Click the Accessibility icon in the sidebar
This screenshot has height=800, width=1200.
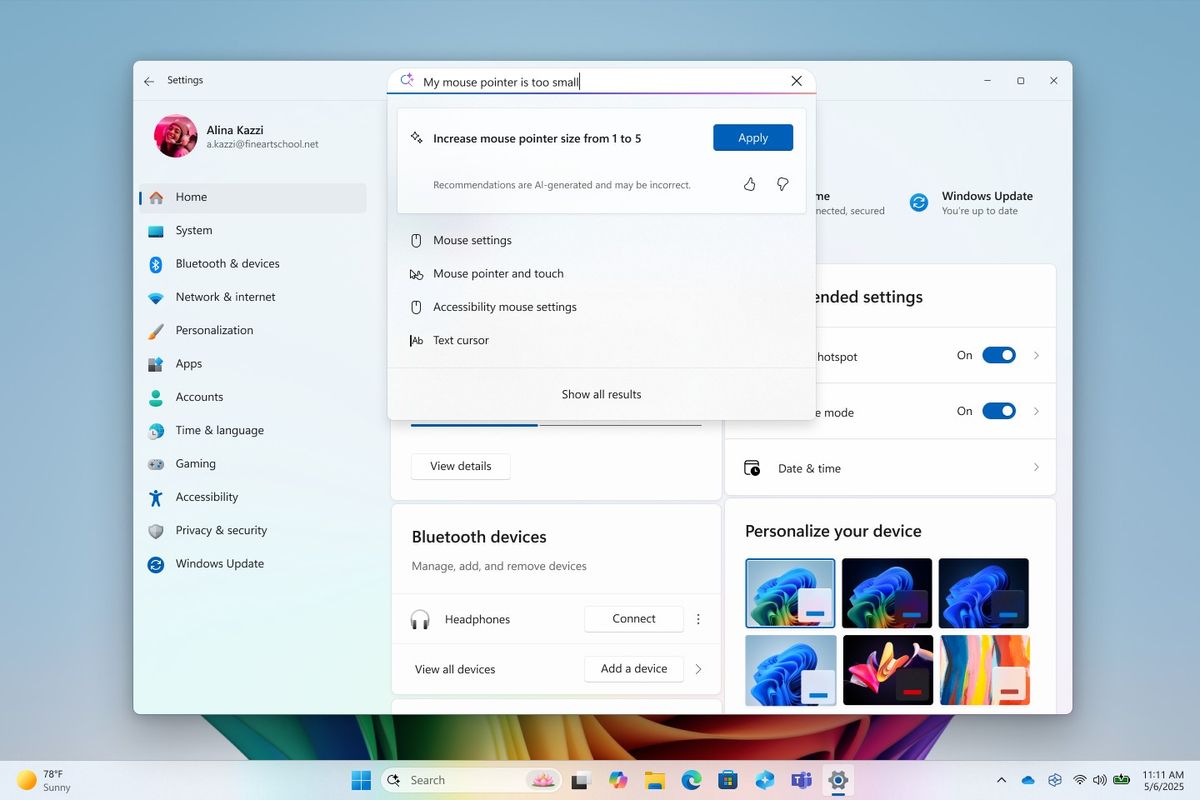click(157, 497)
